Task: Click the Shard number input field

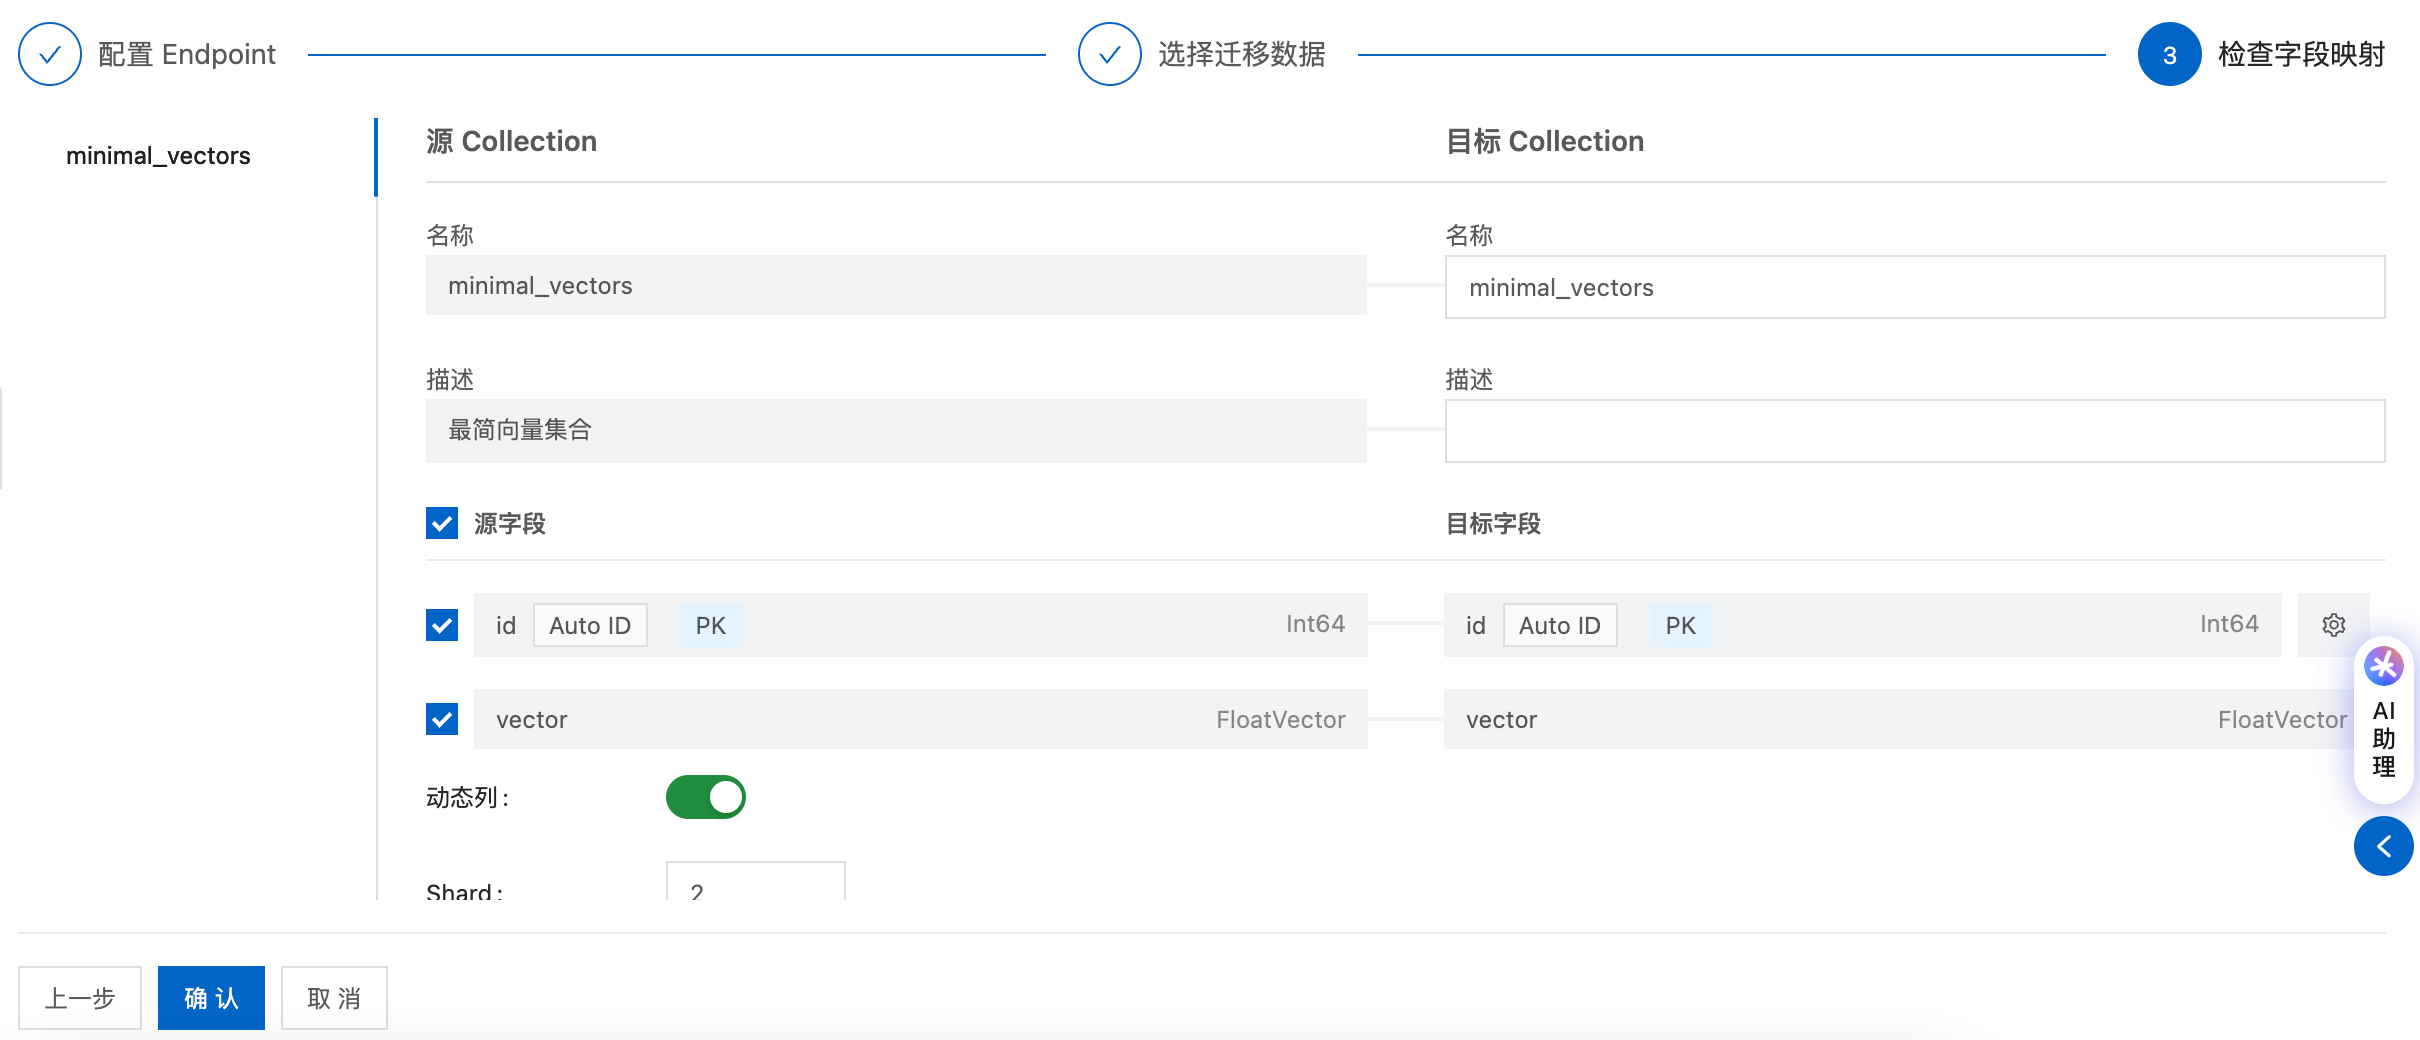Action: pyautogui.click(x=755, y=885)
